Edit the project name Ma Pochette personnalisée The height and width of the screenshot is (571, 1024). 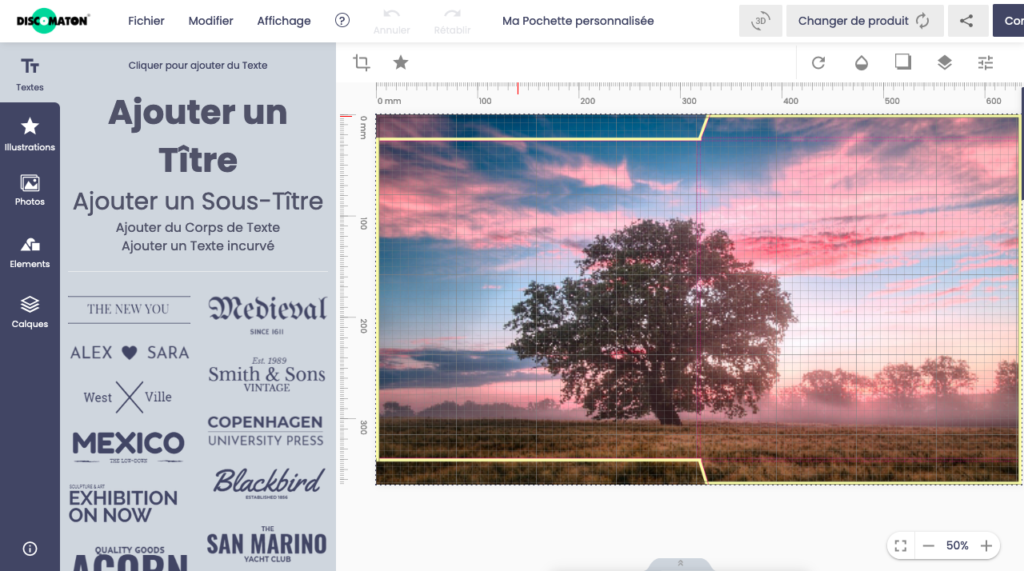pyautogui.click(x=578, y=21)
